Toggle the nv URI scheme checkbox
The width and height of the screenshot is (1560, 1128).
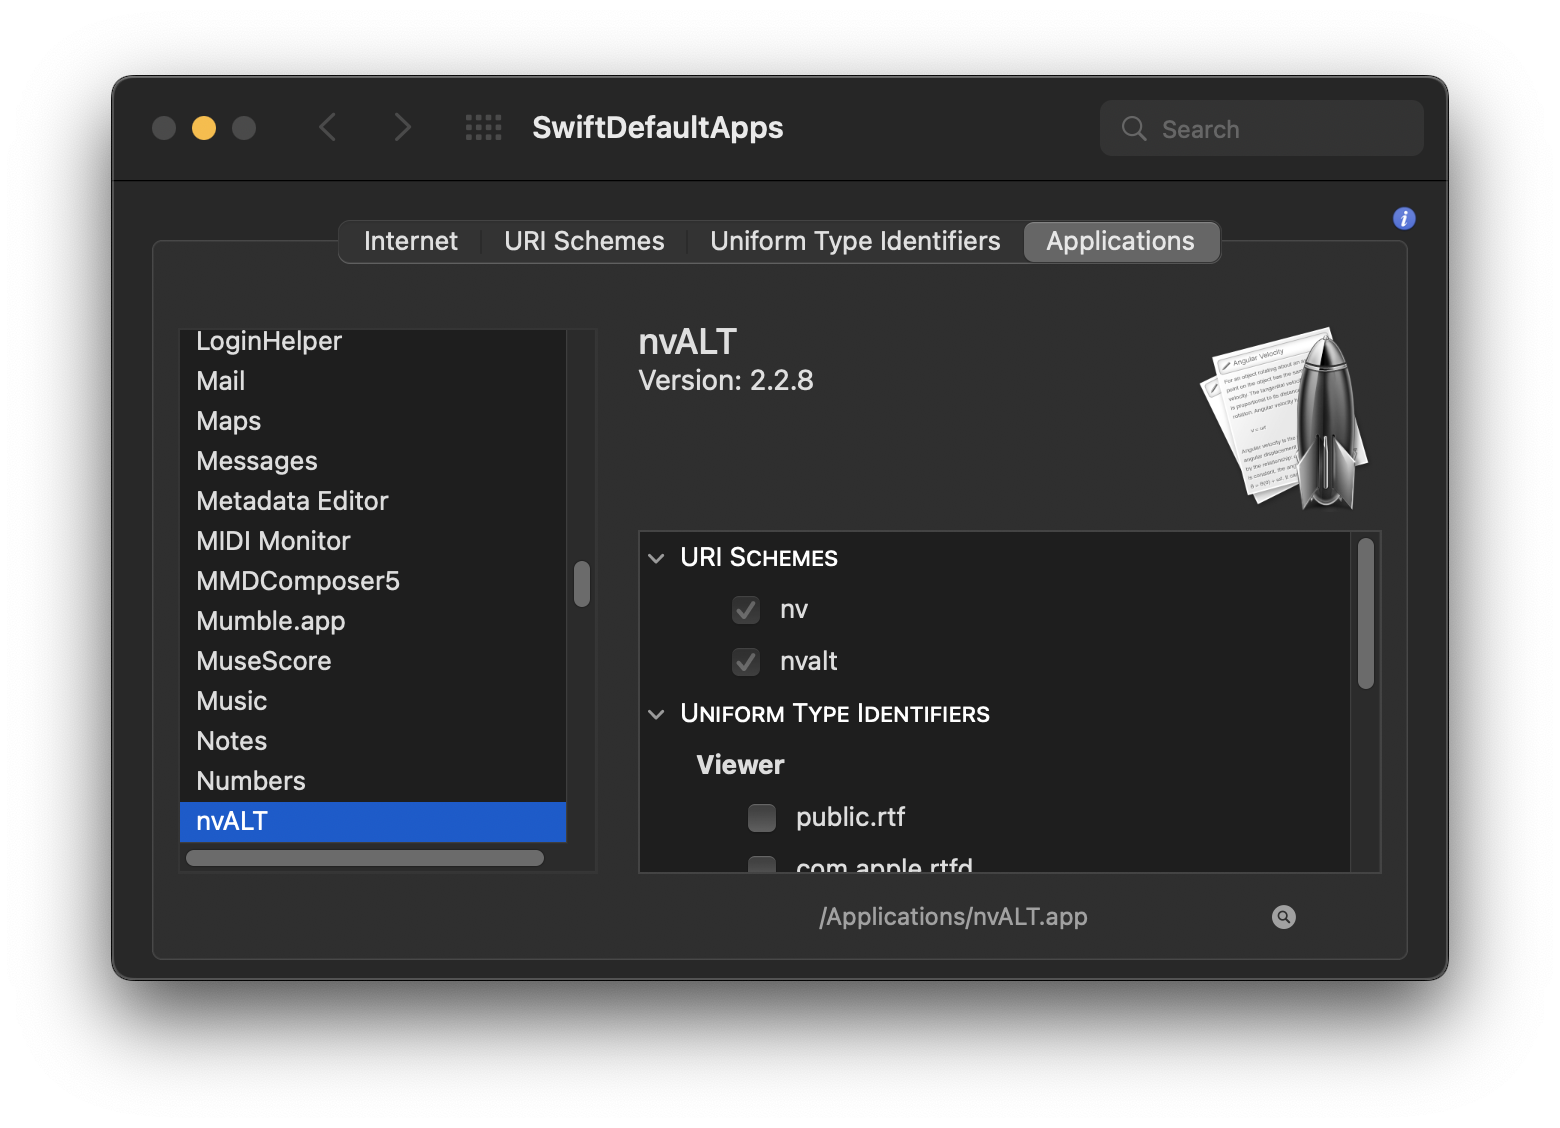click(x=746, y=610)
